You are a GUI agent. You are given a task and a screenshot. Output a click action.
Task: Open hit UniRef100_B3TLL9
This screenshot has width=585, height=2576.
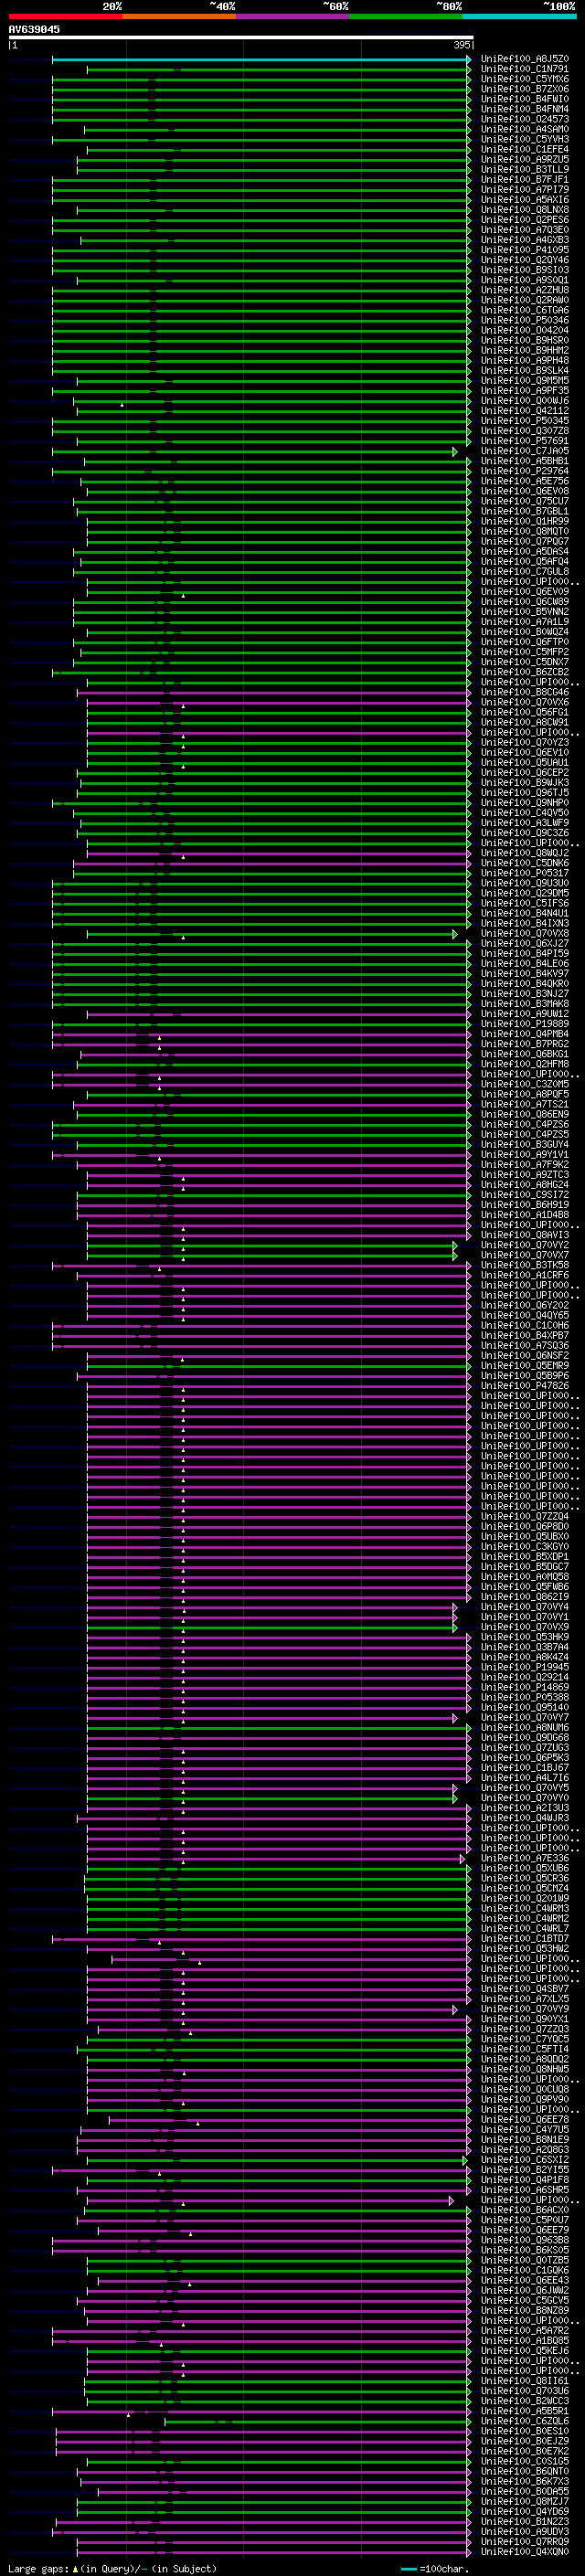(525, 169)
